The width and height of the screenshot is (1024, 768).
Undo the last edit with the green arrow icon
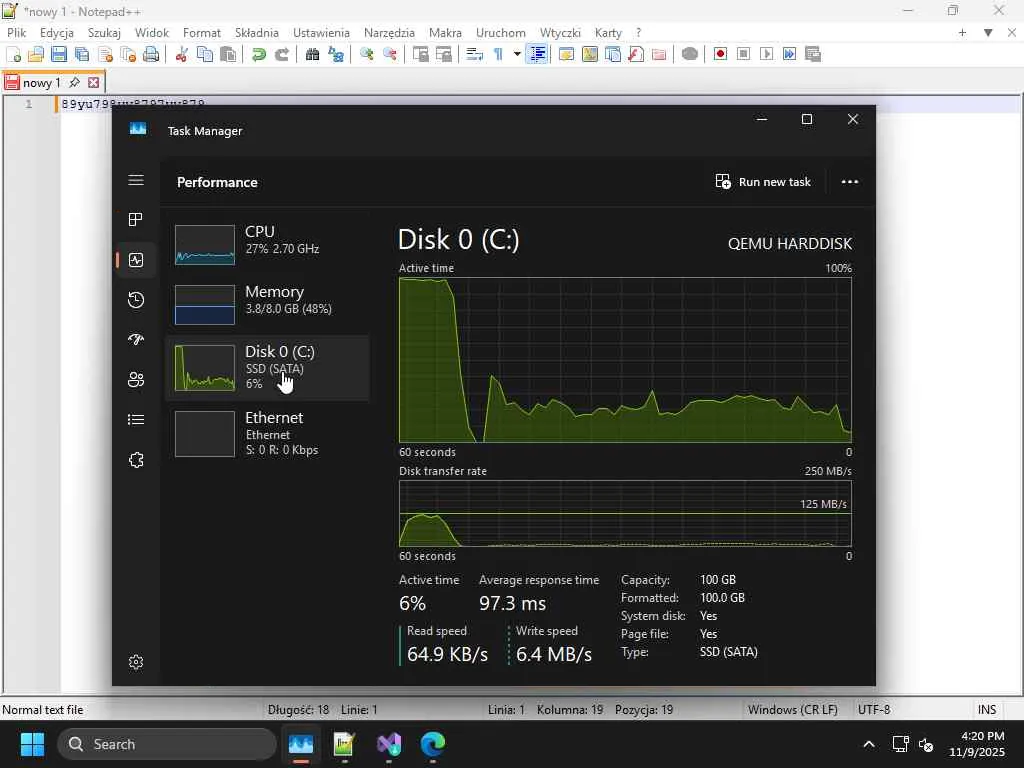click(x=259, y=54)
